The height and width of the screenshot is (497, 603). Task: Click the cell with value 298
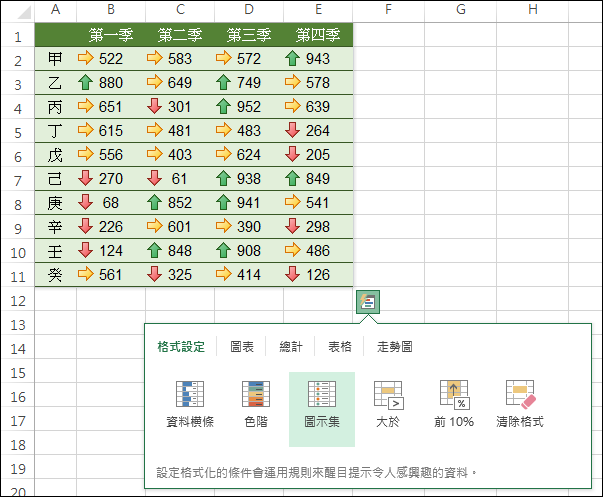(x=318, y=227)
